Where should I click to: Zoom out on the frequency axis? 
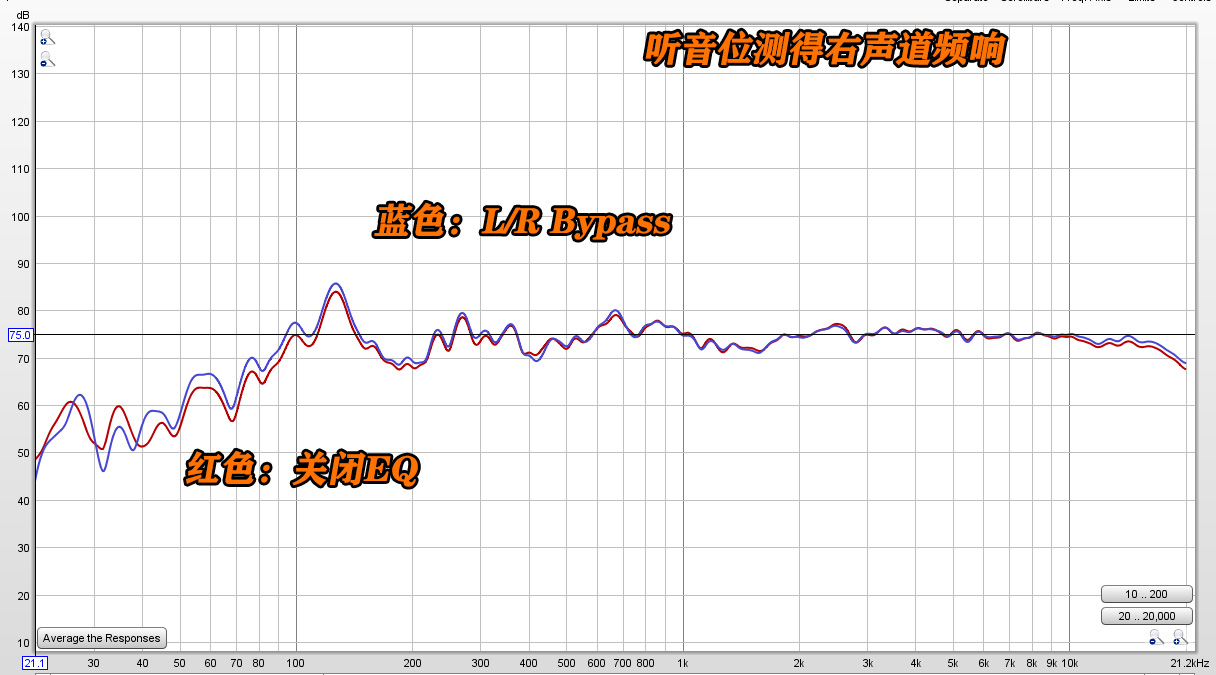[x=1153, y=642]
